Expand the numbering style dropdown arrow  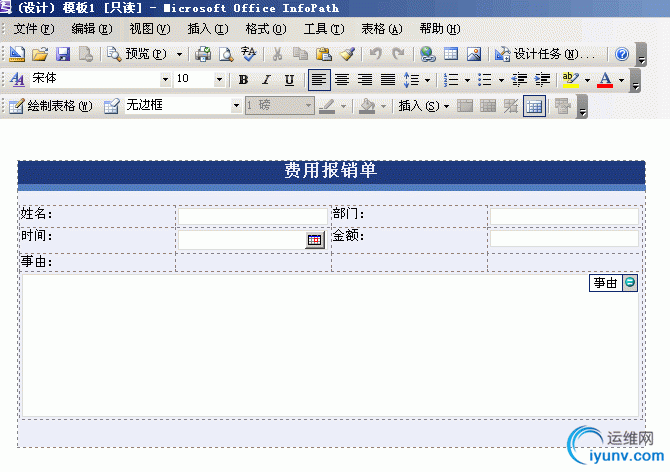pos(467,80)
